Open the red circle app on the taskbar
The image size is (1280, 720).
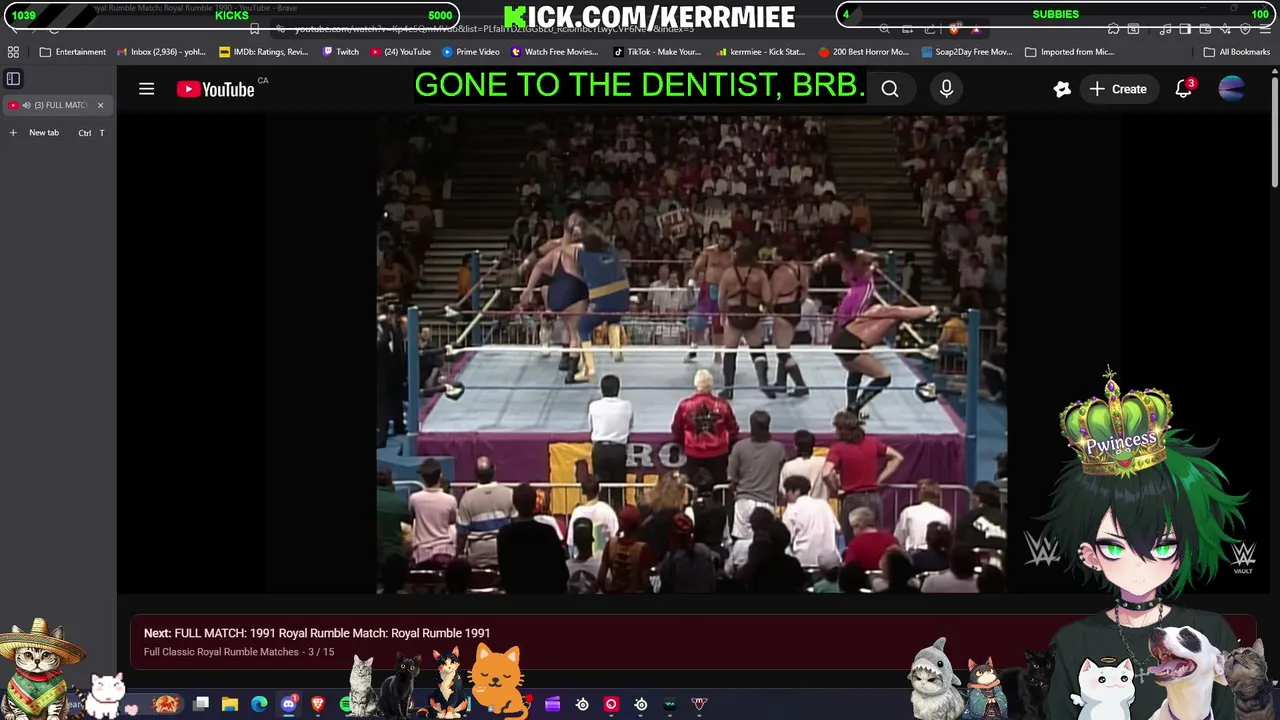[x=611, y=704]
